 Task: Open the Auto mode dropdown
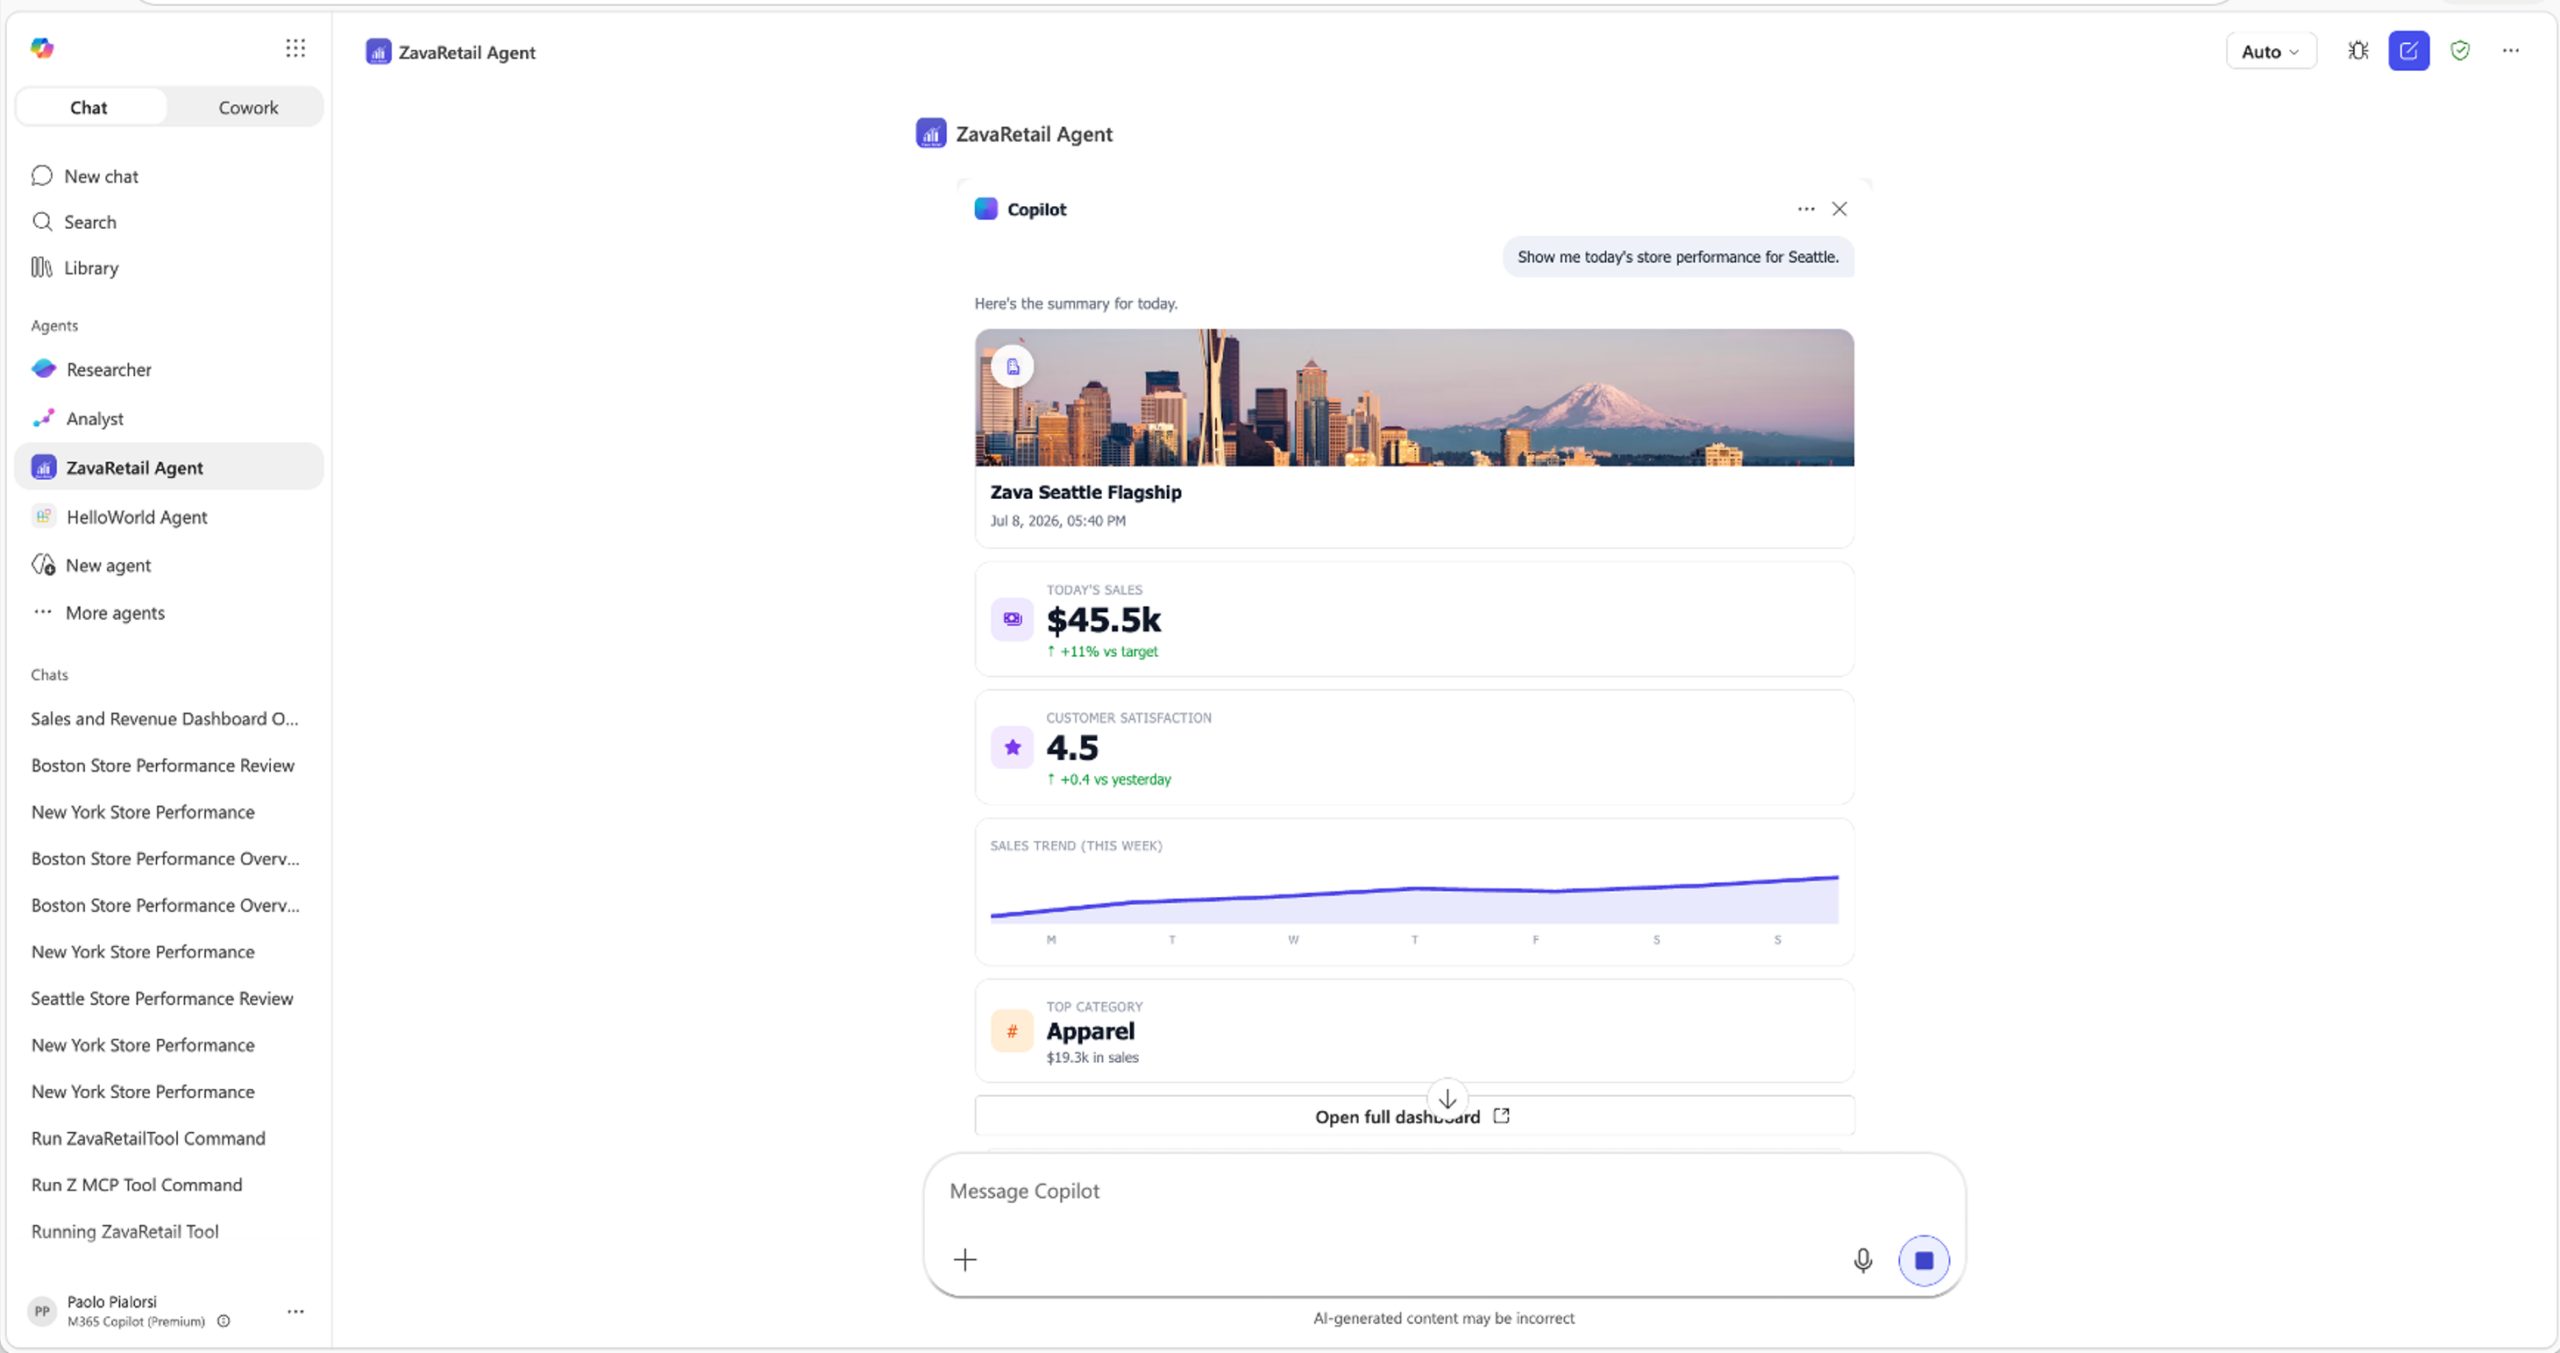[2271, 51]
